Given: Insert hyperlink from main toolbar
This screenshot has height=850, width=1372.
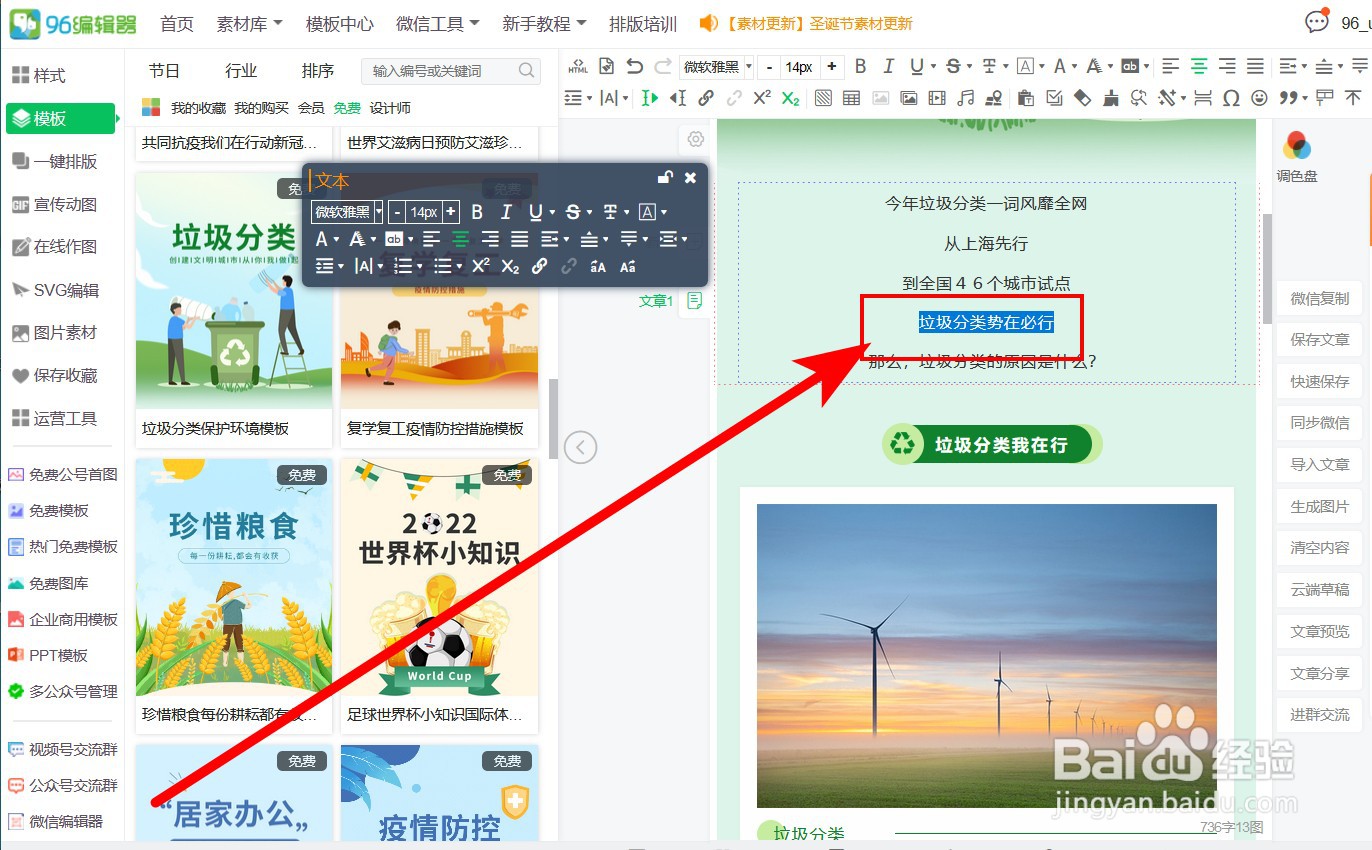Looking at the screenshot, I should [x=706, y=98].
